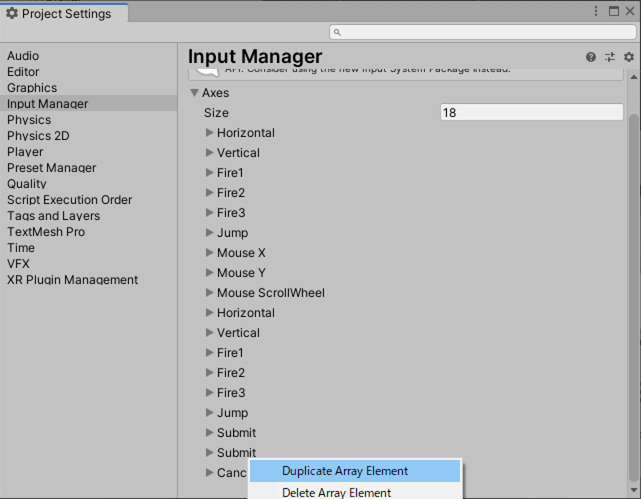Screen dimensions: 641x499
Task: Click the scrollbar up arrow
Action: coord(634,77)
